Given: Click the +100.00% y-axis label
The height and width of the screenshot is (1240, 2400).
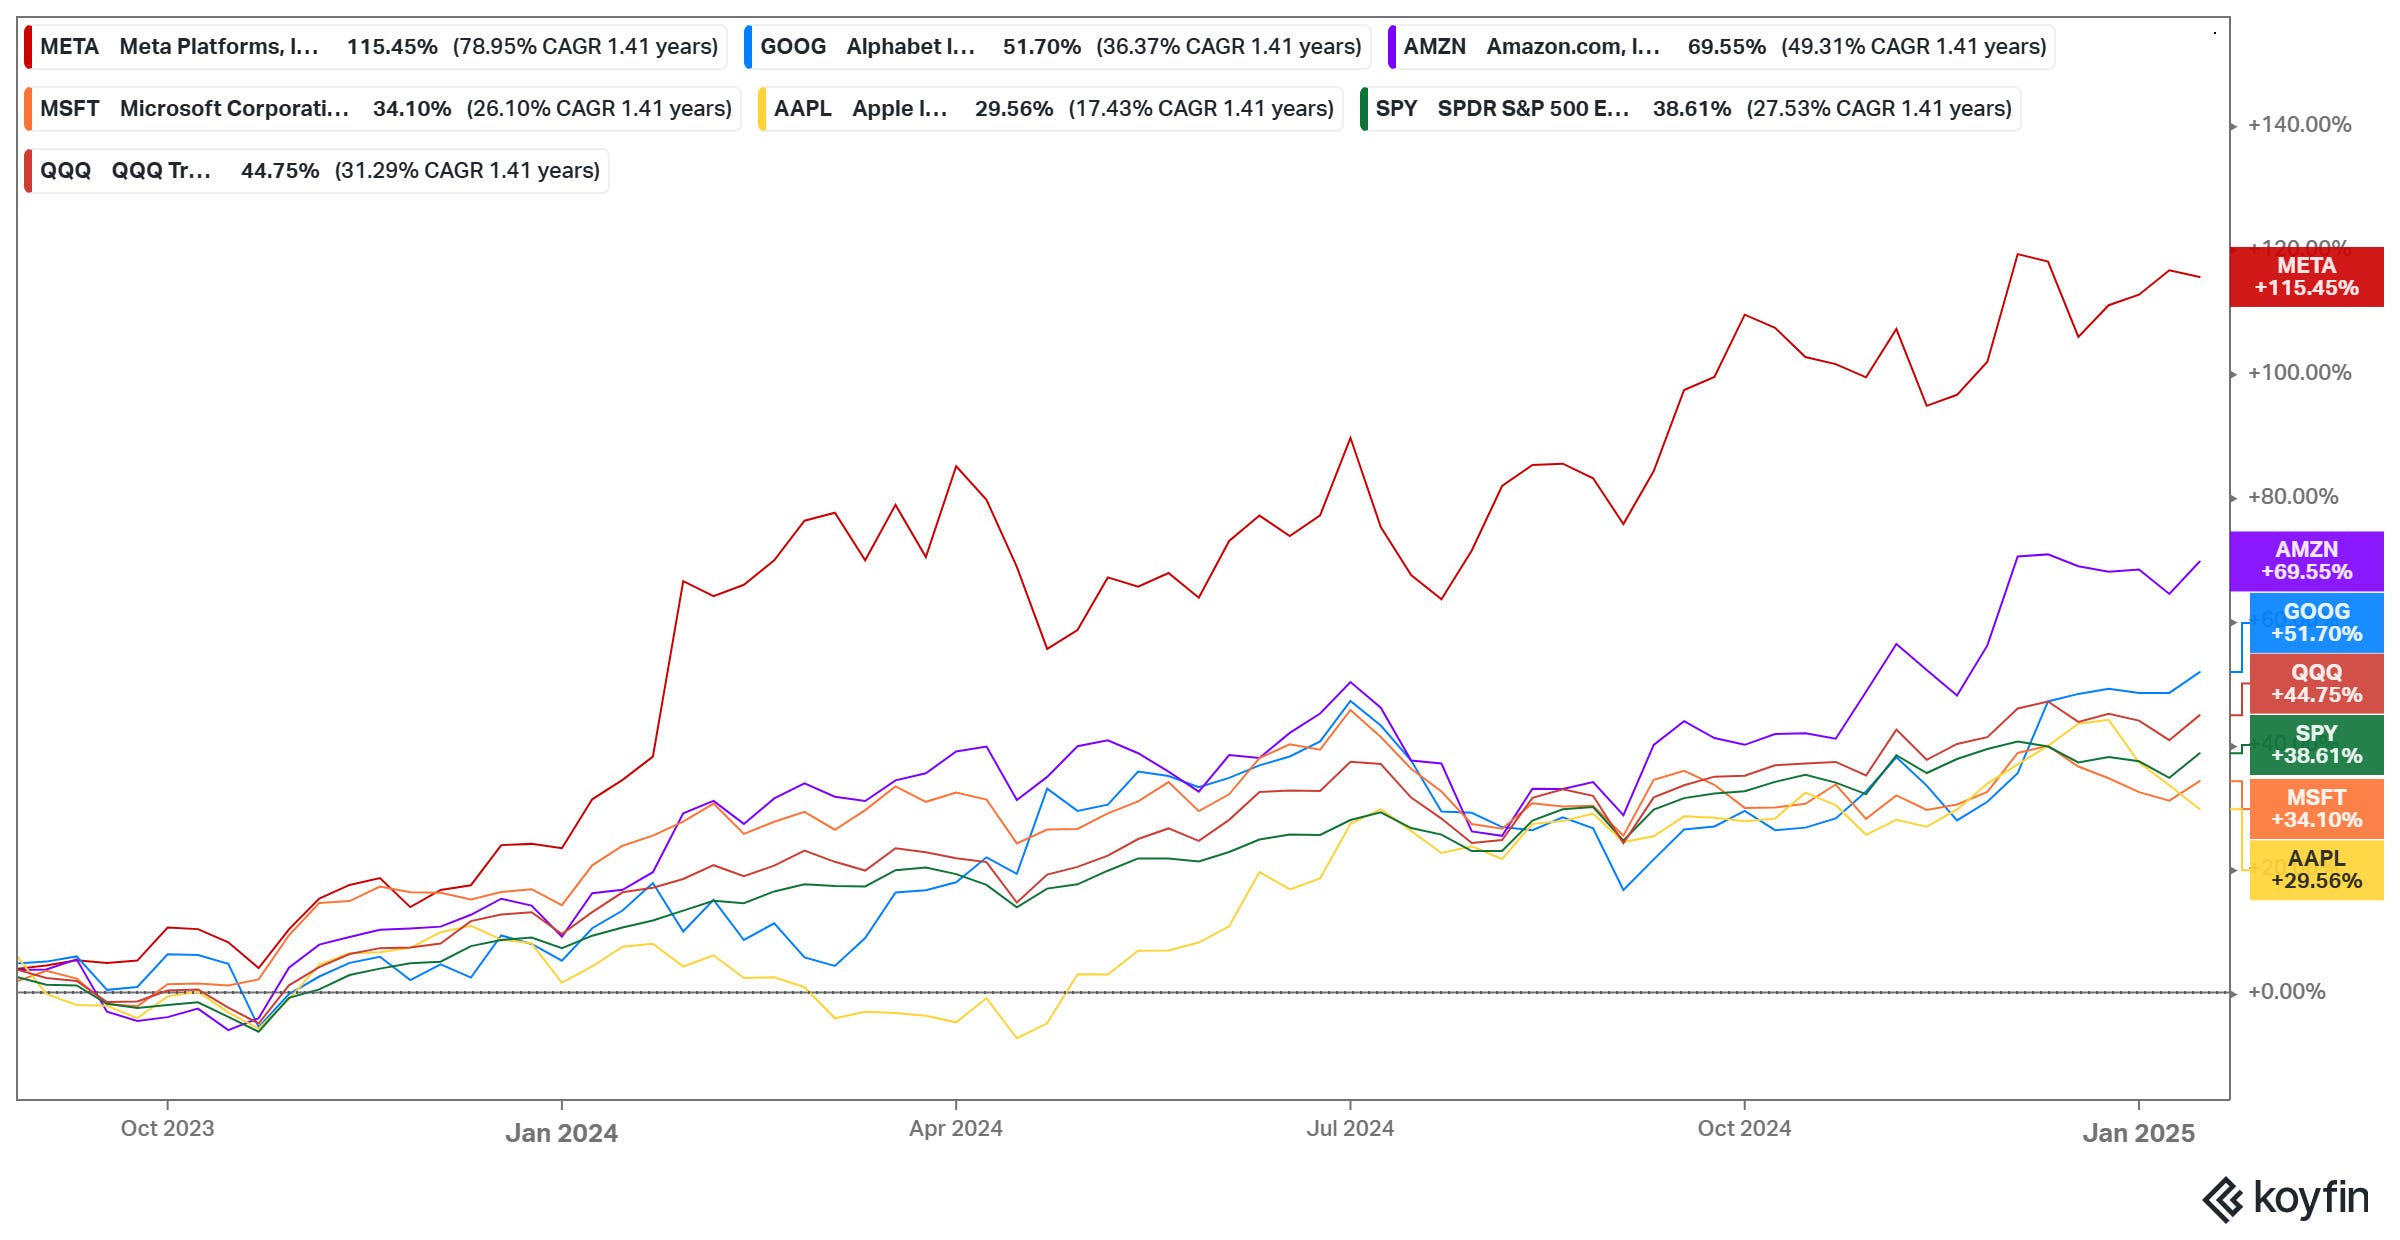Looking at the screenshot, I should [2299, 373].
